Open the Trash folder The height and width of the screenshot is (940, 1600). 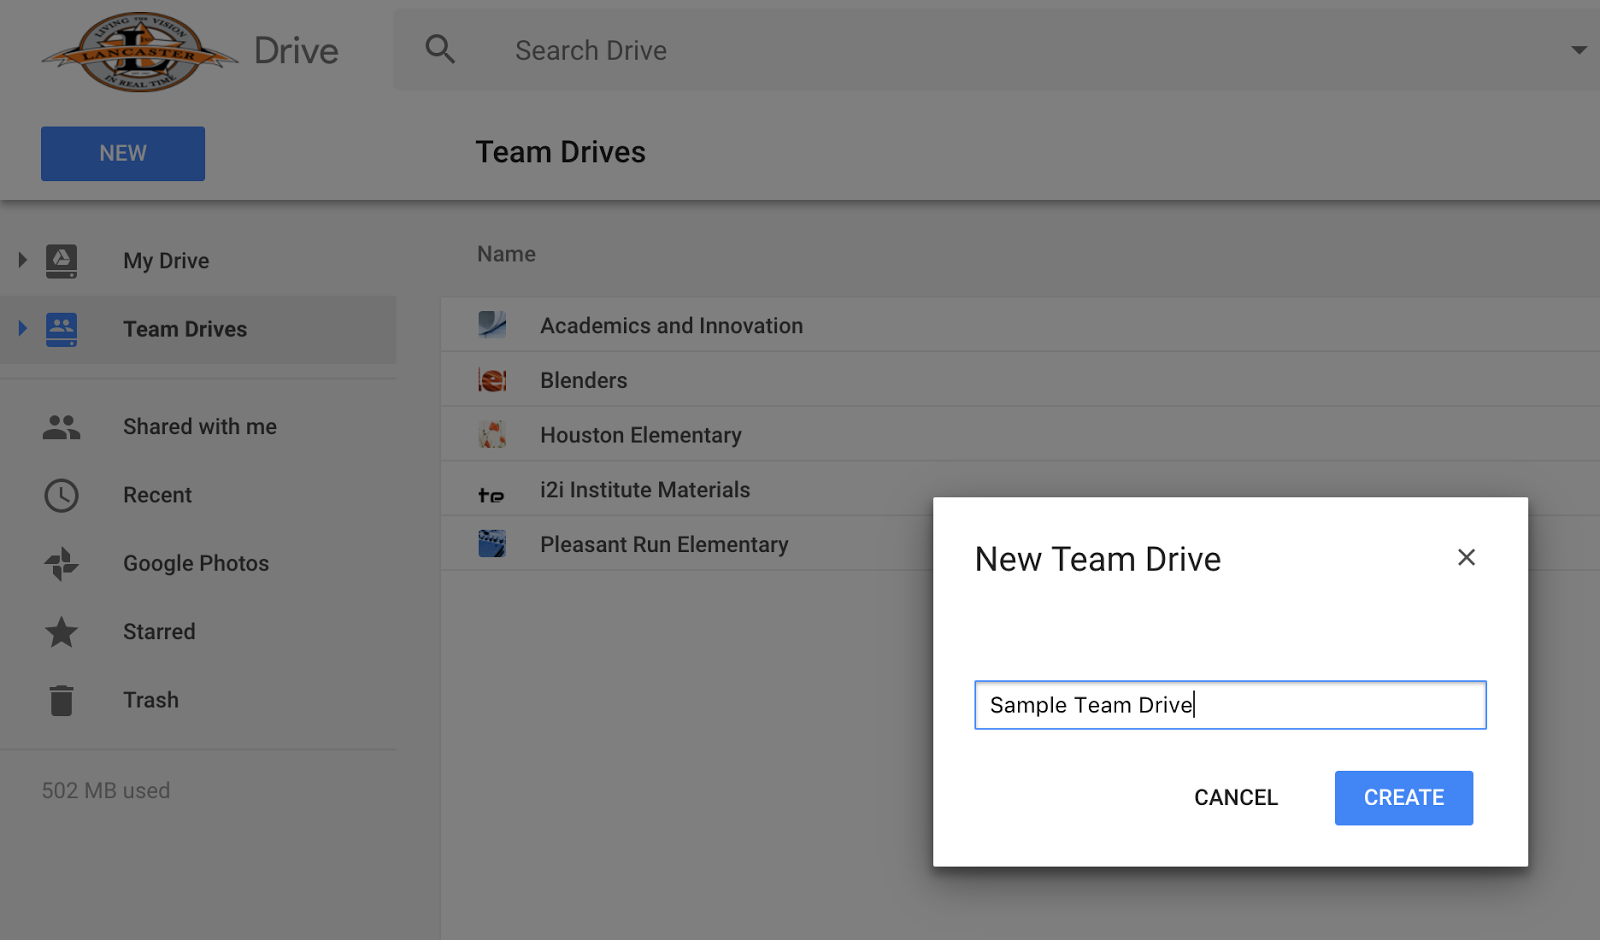pyautogui.click(x=151, y=700)
